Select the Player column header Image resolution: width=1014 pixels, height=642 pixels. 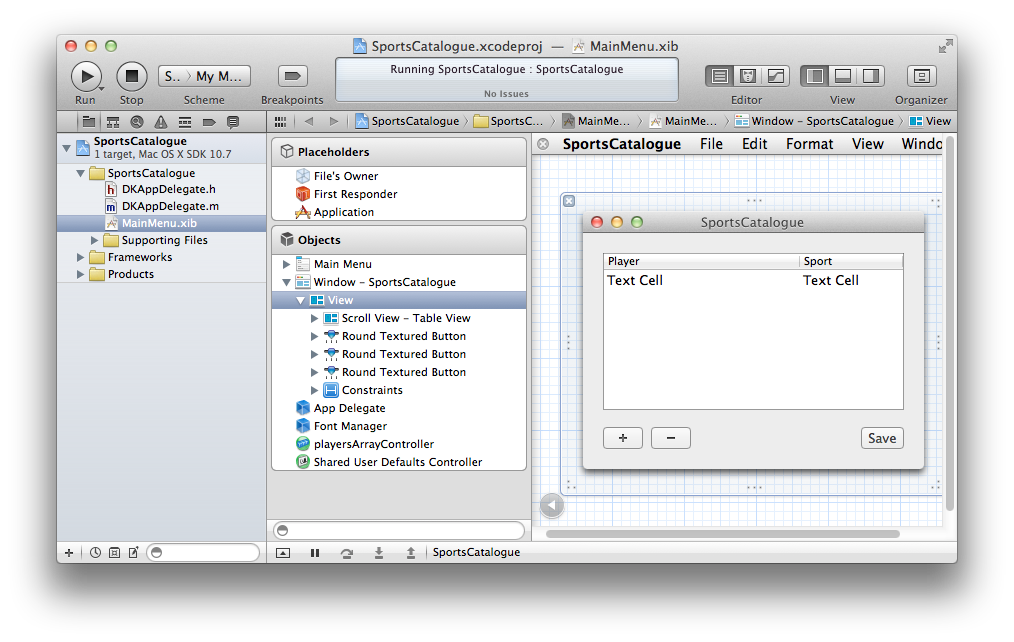pos(701,261)
